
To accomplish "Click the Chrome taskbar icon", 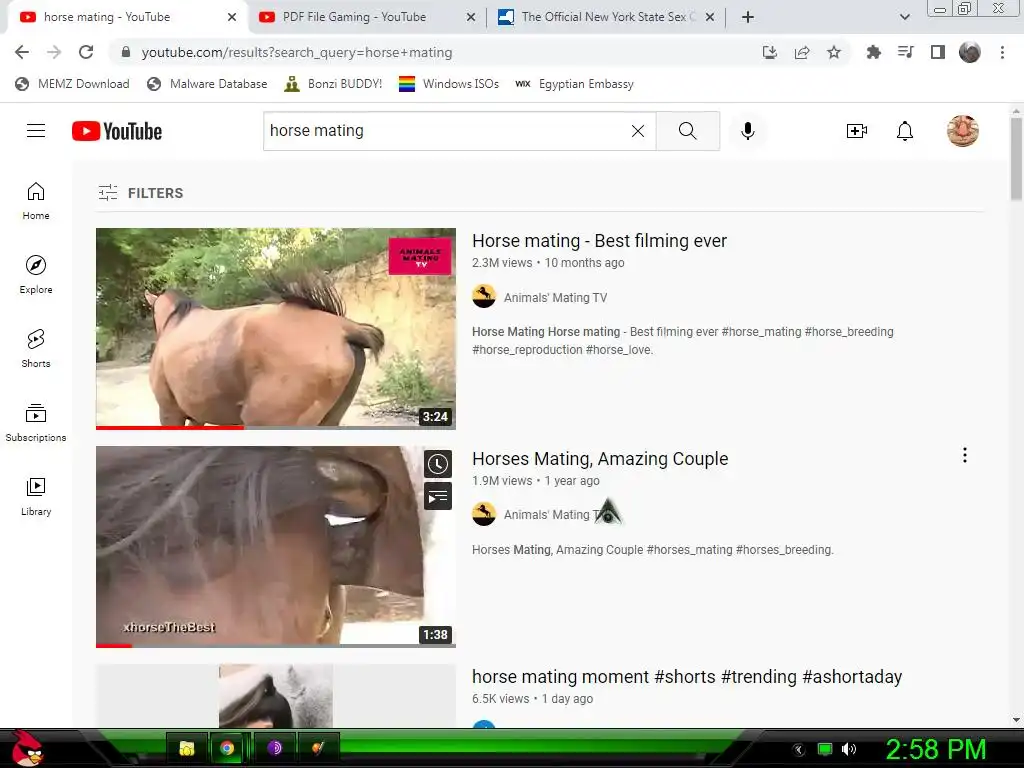I will click(227, 748).
